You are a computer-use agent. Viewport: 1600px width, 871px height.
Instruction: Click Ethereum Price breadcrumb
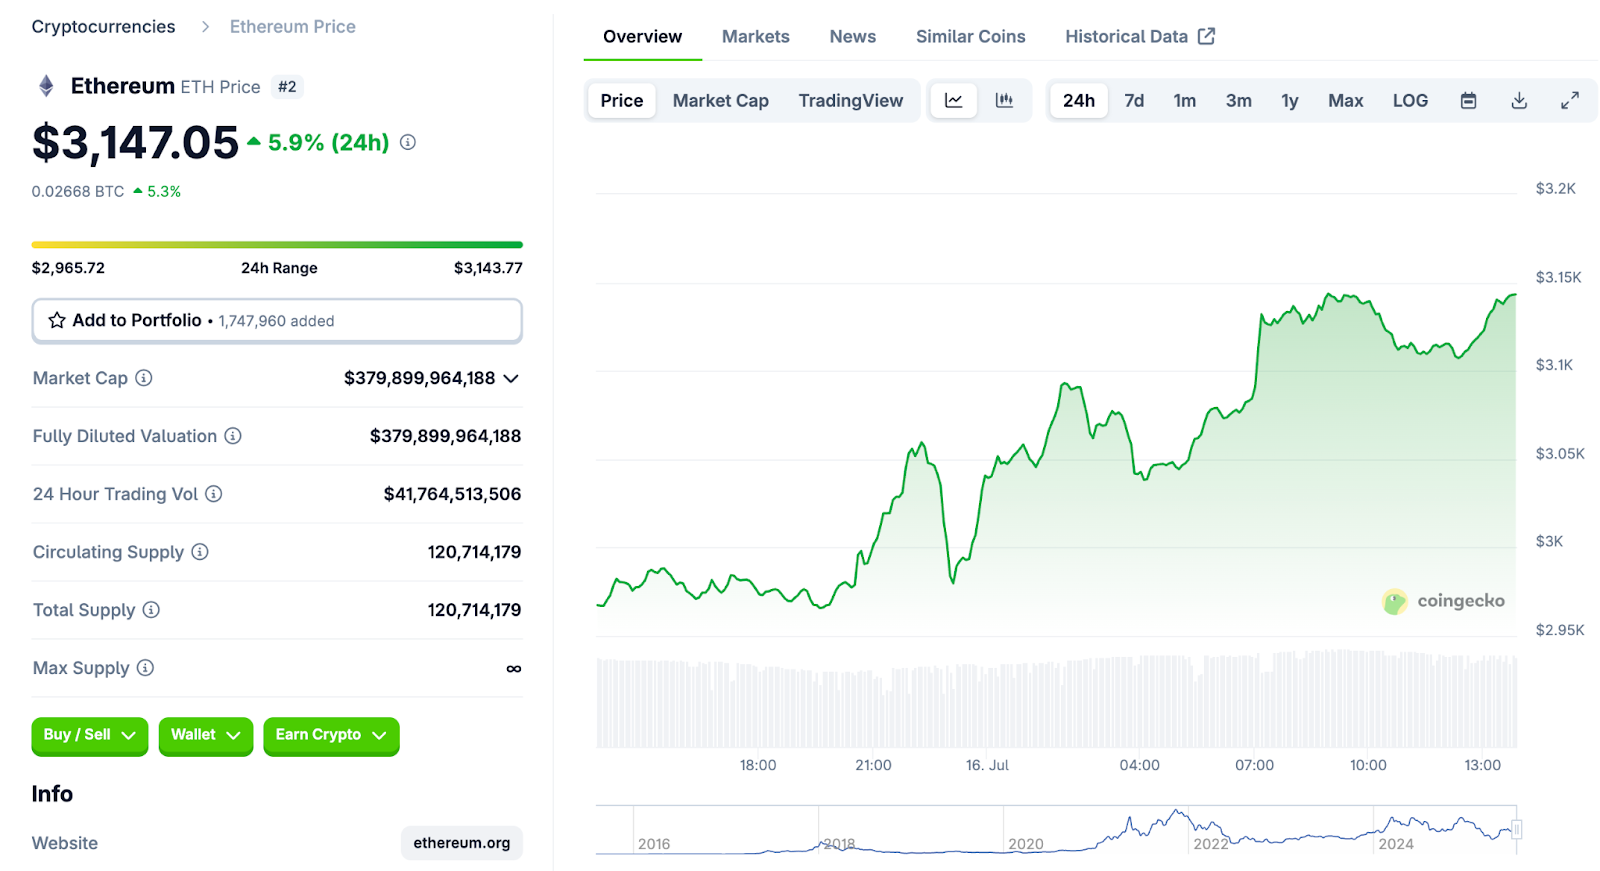tap(293, 27)
